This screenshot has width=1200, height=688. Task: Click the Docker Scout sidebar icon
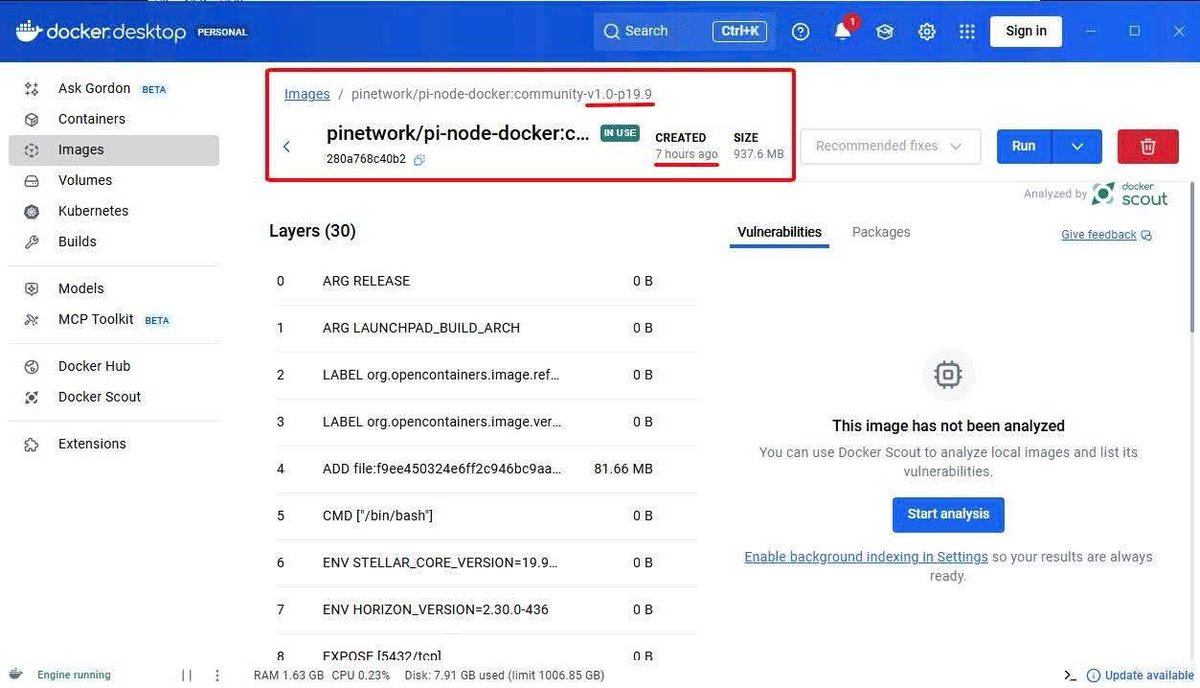pos(32,397)
